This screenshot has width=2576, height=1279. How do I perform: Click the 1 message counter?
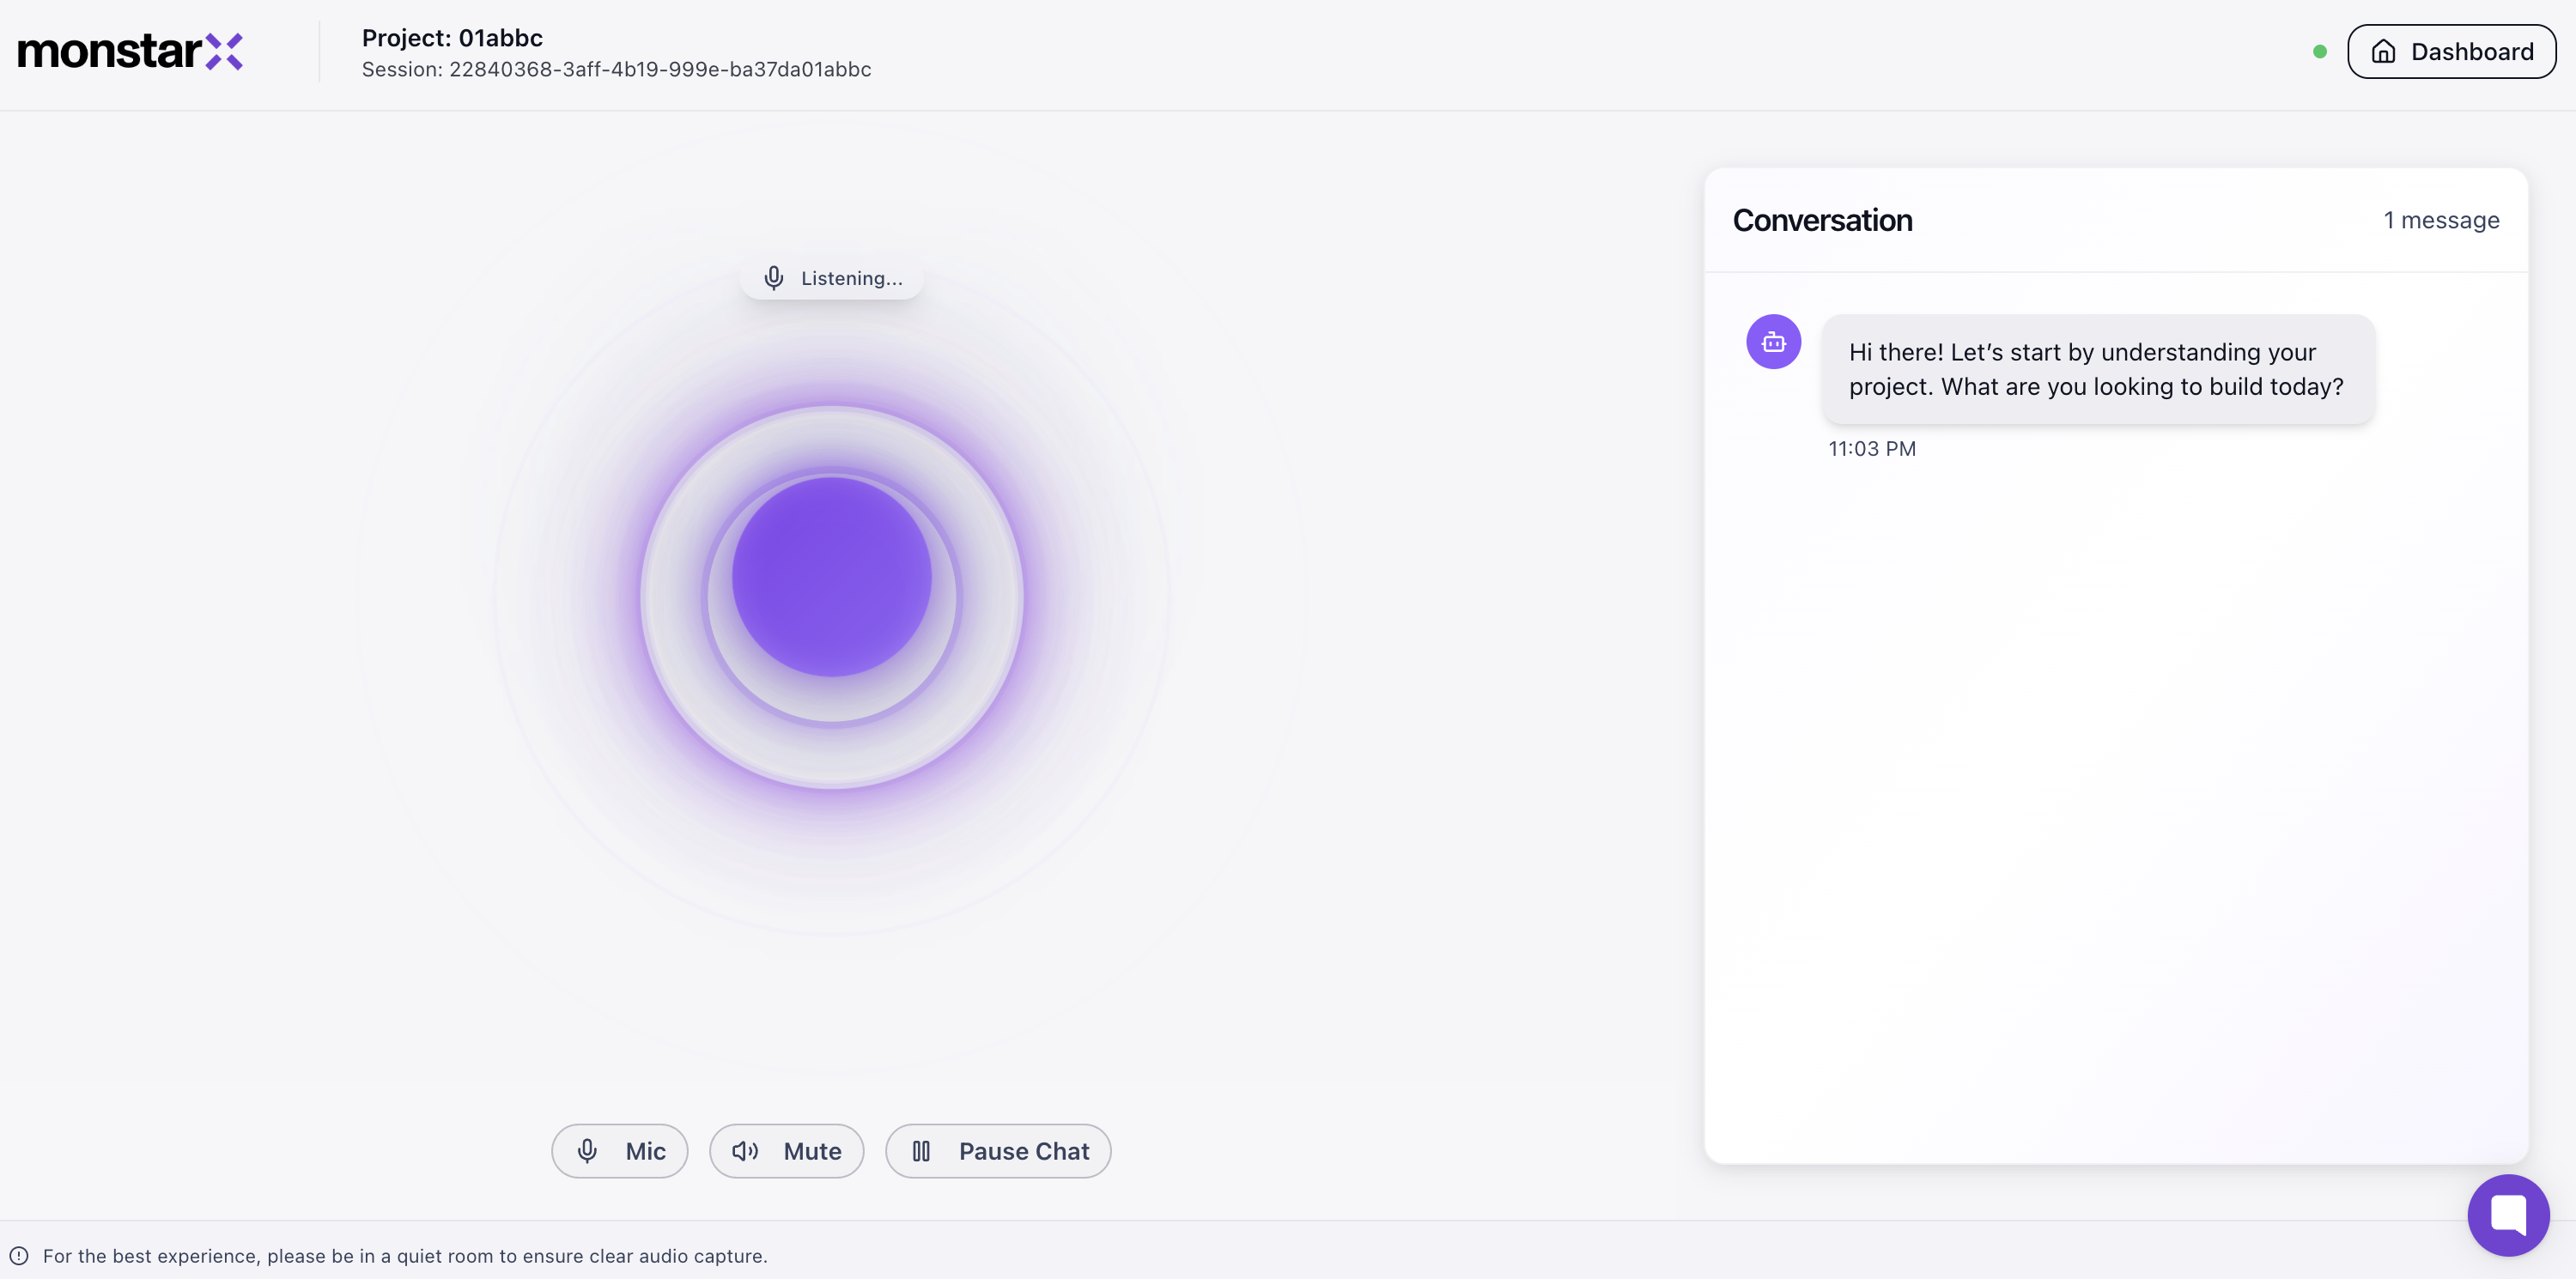click(2441, 220)
